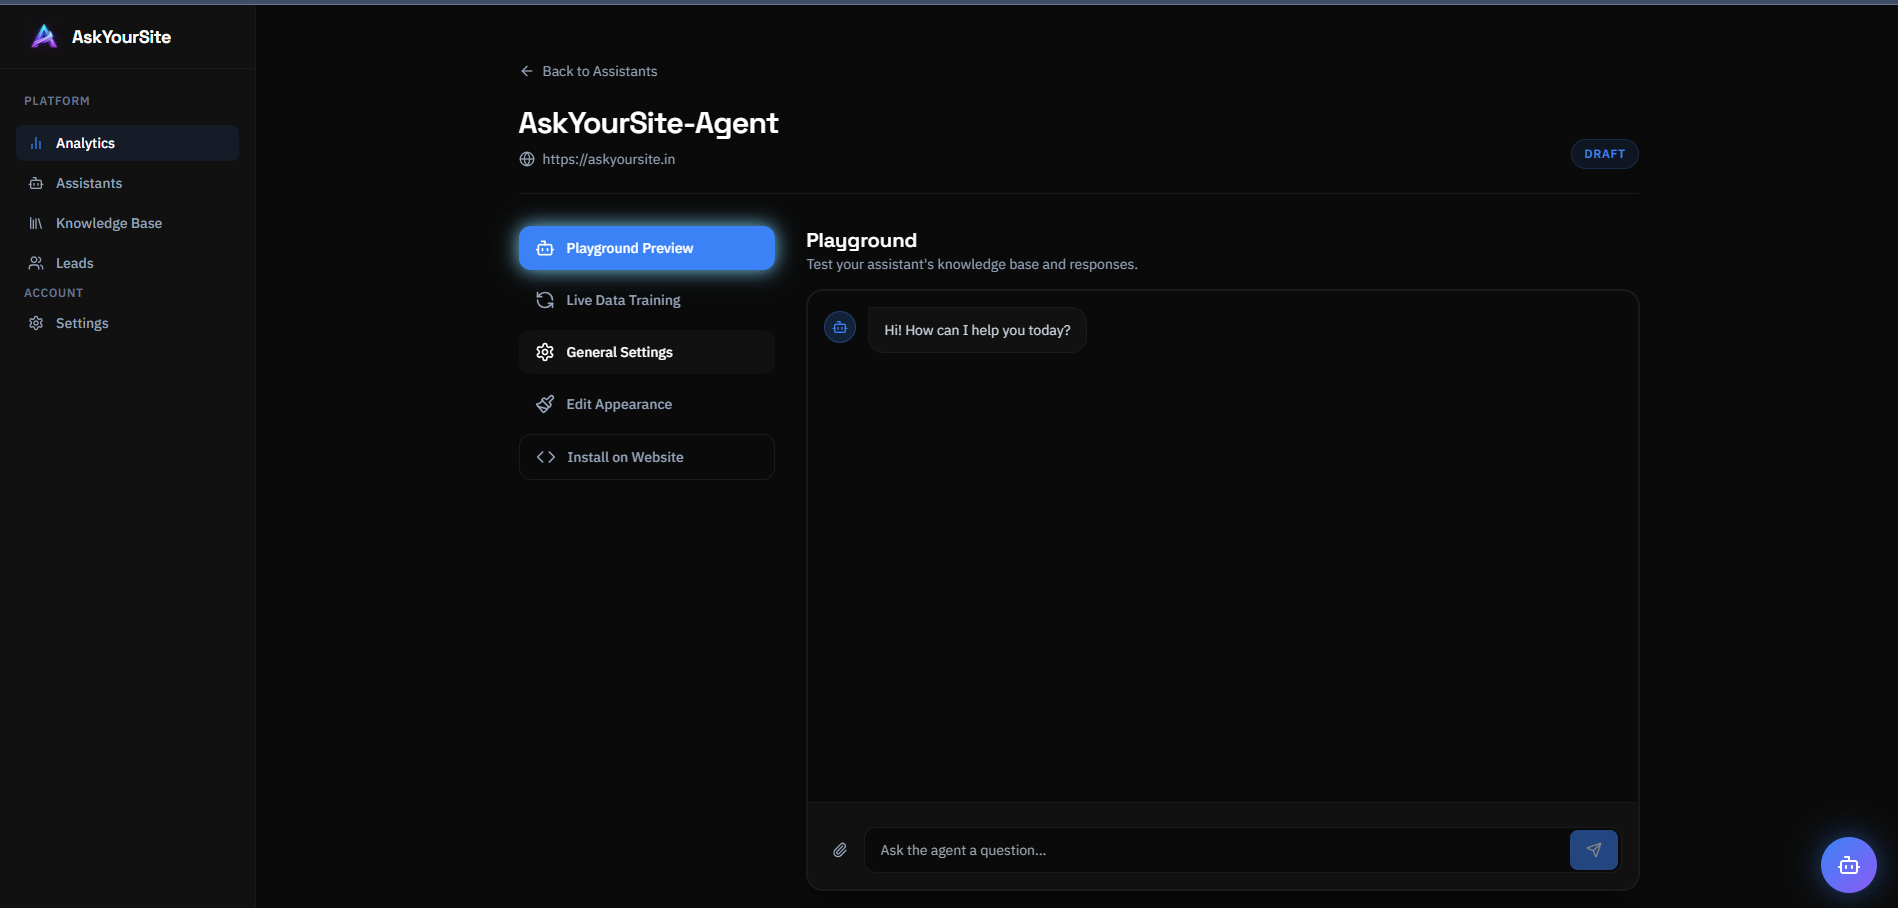Click the Live Data Training refresh icon
The height and width of the screenshot is (908, 1898).
pyautogui.click(x=544, y=299)
